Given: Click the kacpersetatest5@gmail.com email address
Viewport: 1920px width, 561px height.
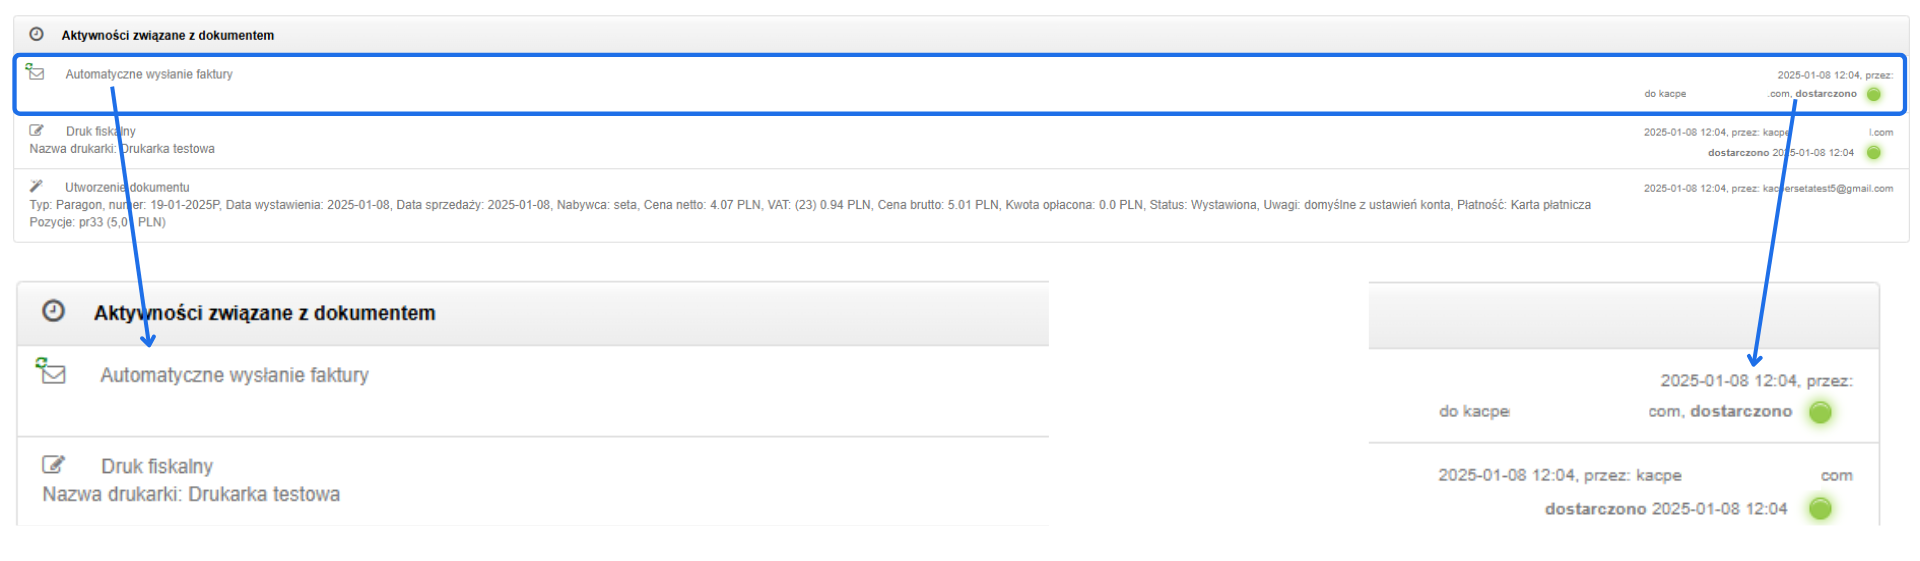Looking at the screenshot, I should pyautogui.click(x=1828, y=188).
